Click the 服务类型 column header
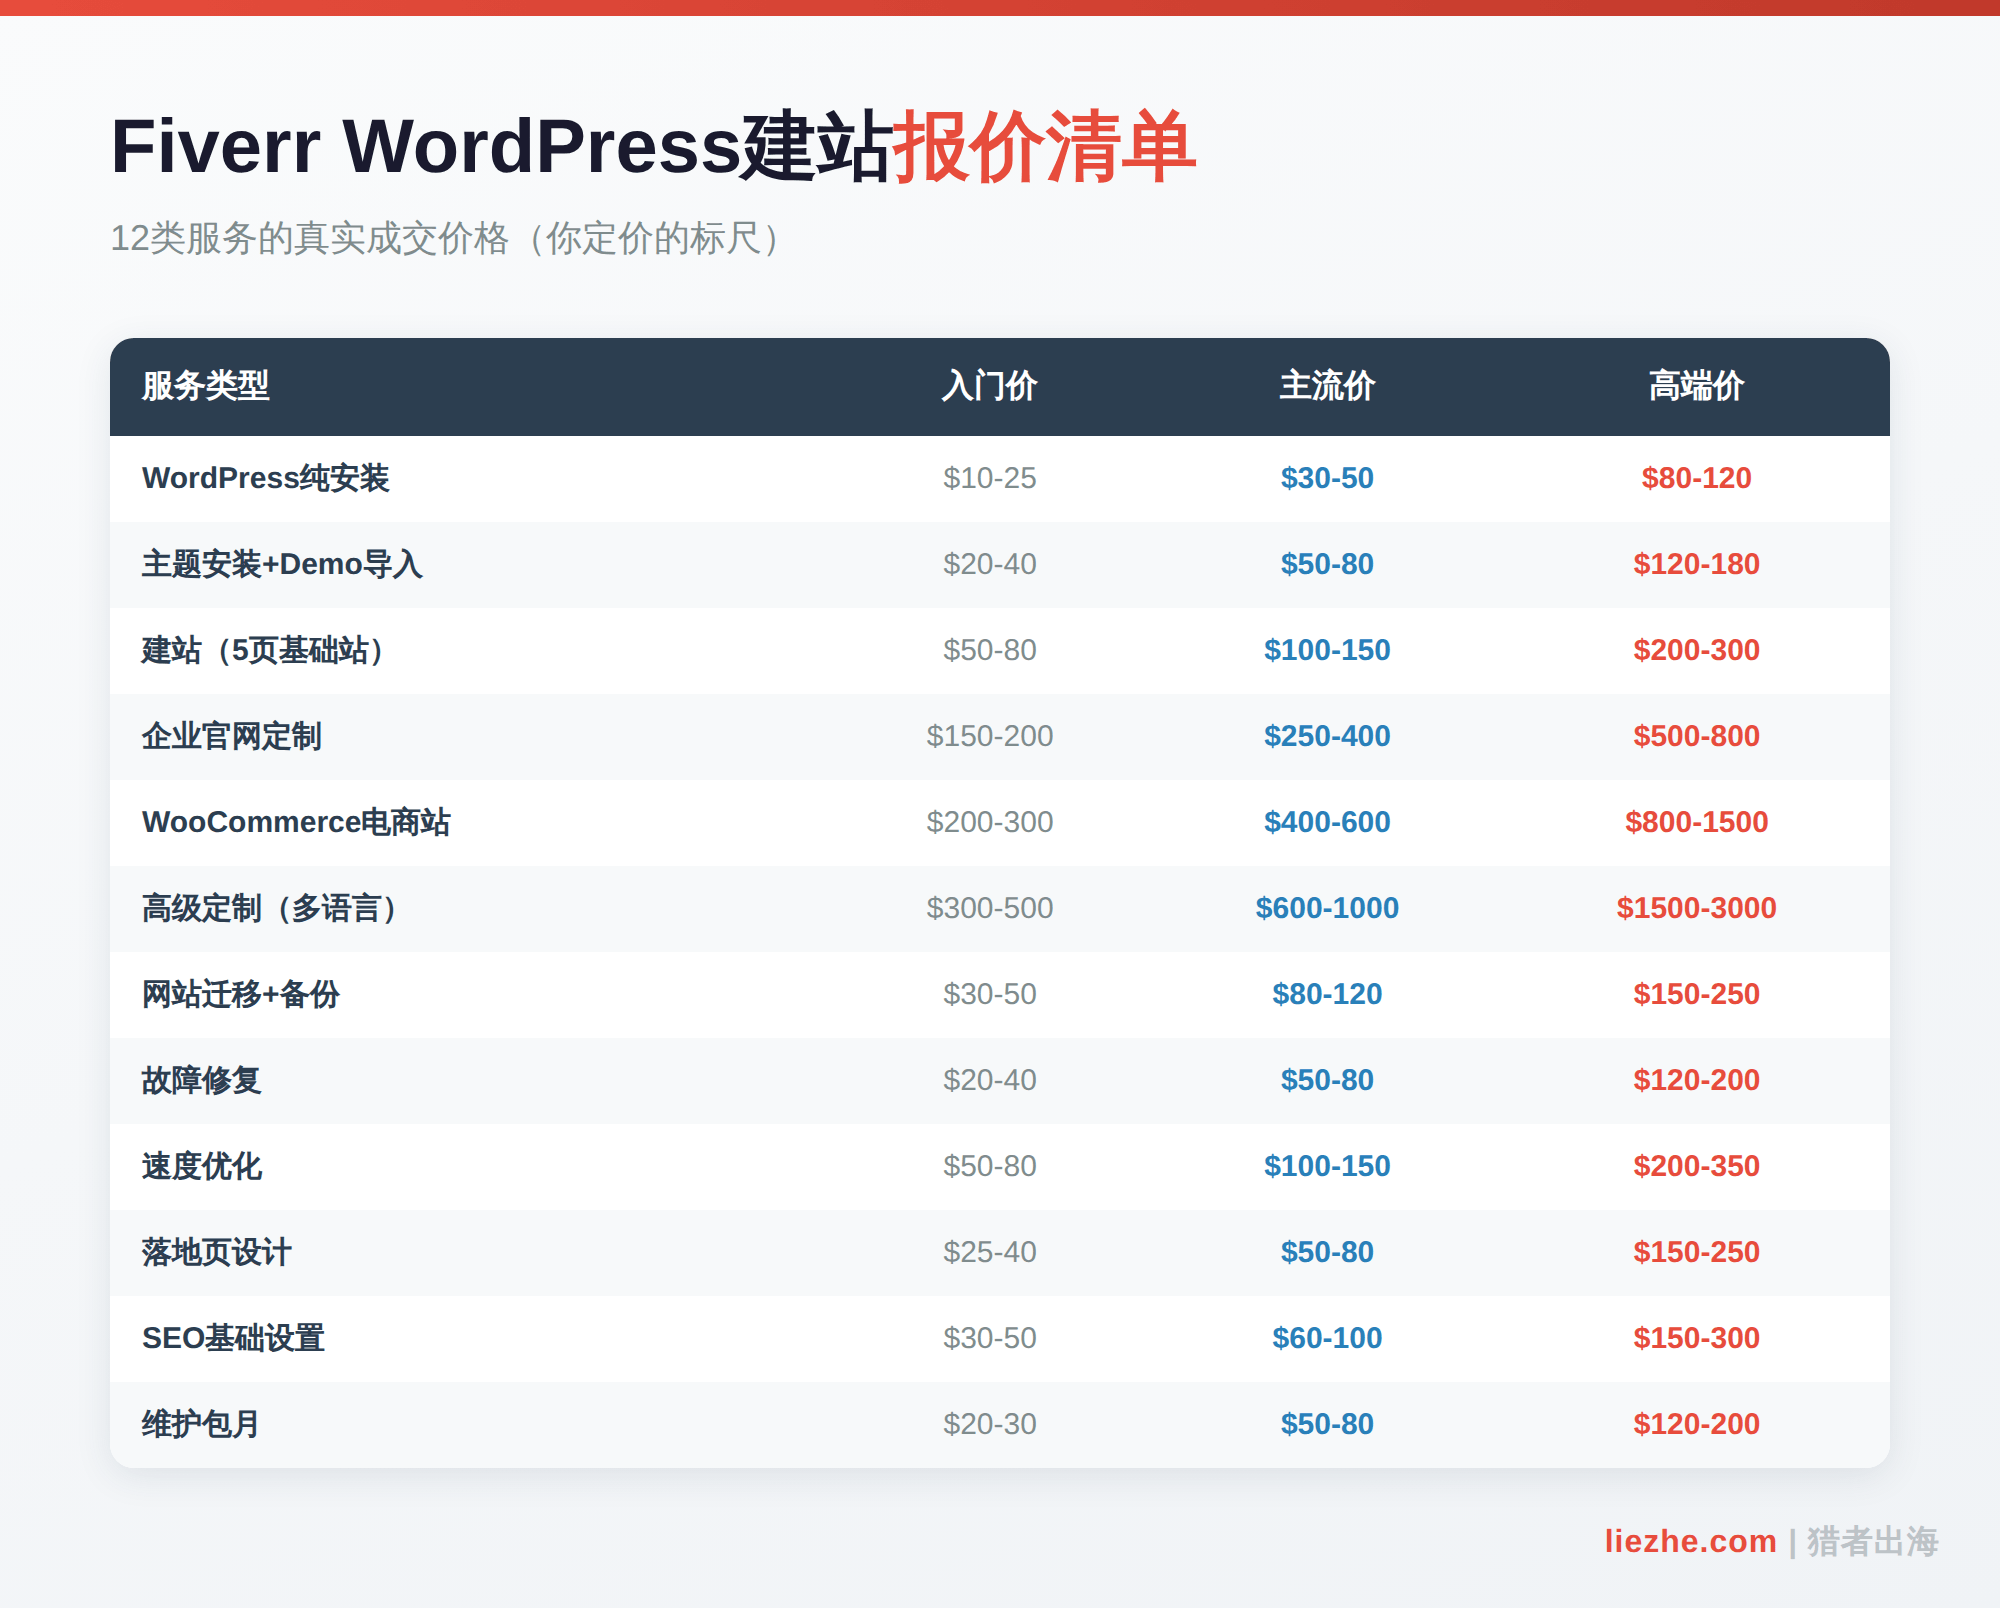The width and height of the screenshot is (2000, 1610). click(x=206, y=386)
